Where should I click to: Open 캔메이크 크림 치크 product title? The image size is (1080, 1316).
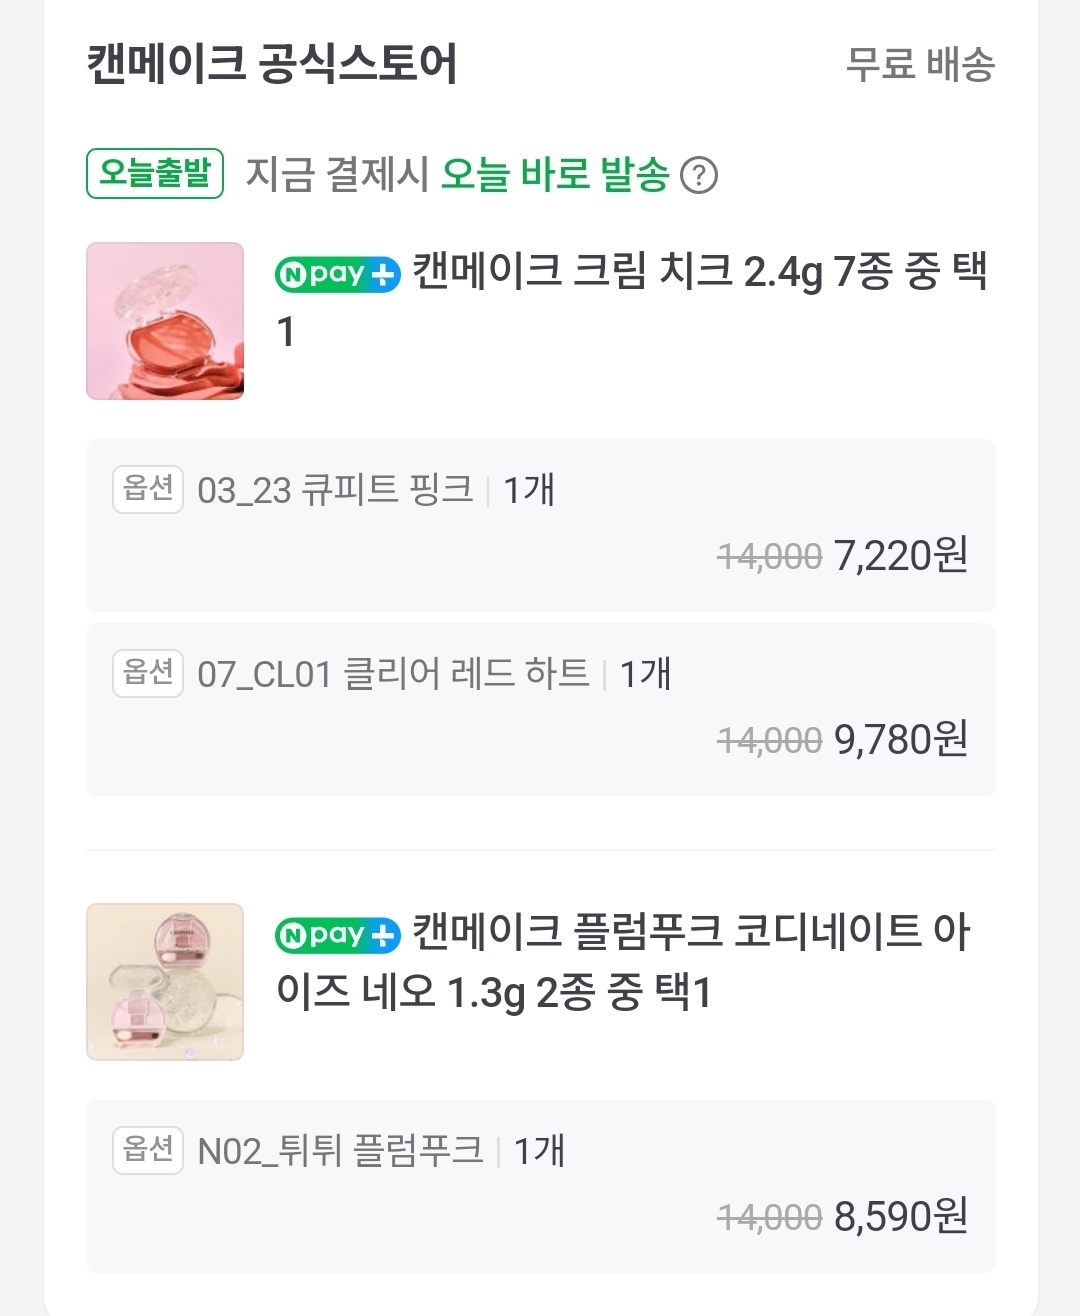pos(632,301)
